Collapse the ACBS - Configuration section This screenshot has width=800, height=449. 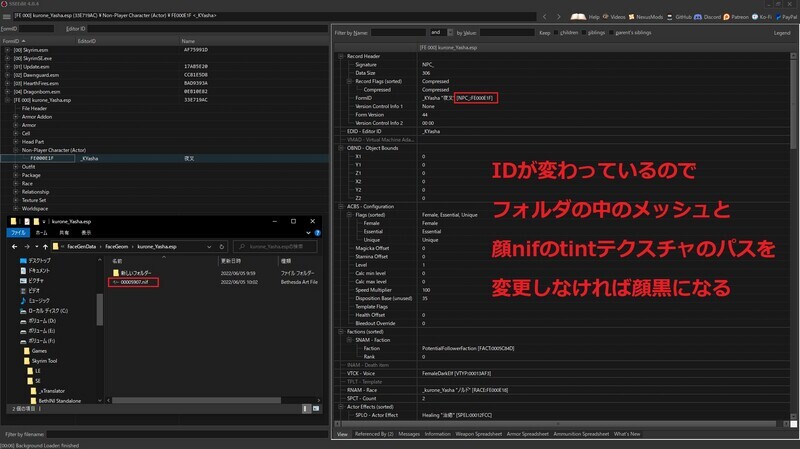click(x=341, y=207)
